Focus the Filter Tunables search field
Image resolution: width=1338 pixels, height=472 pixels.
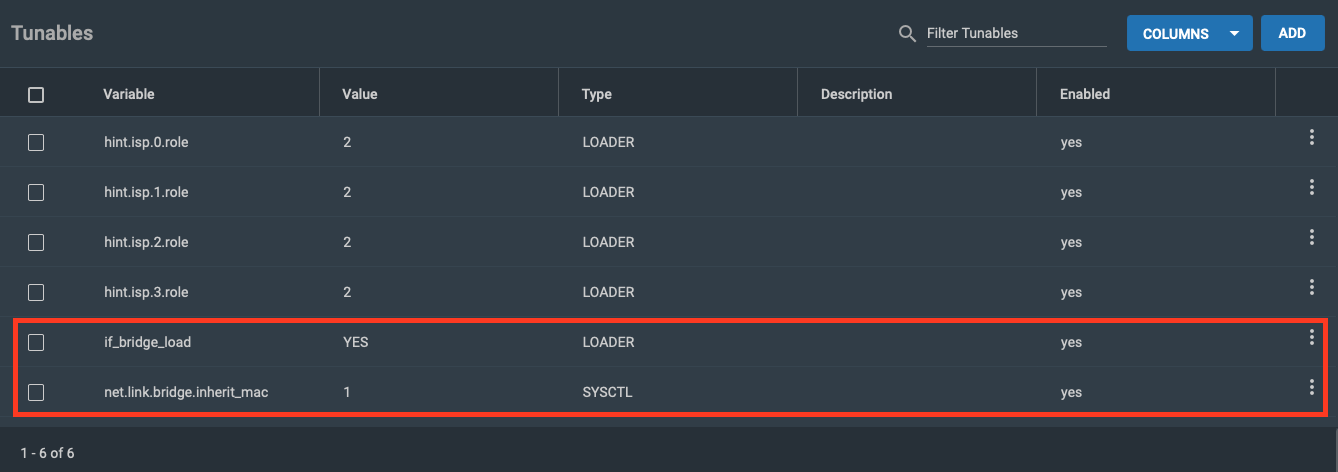[x=1016, y=33]
